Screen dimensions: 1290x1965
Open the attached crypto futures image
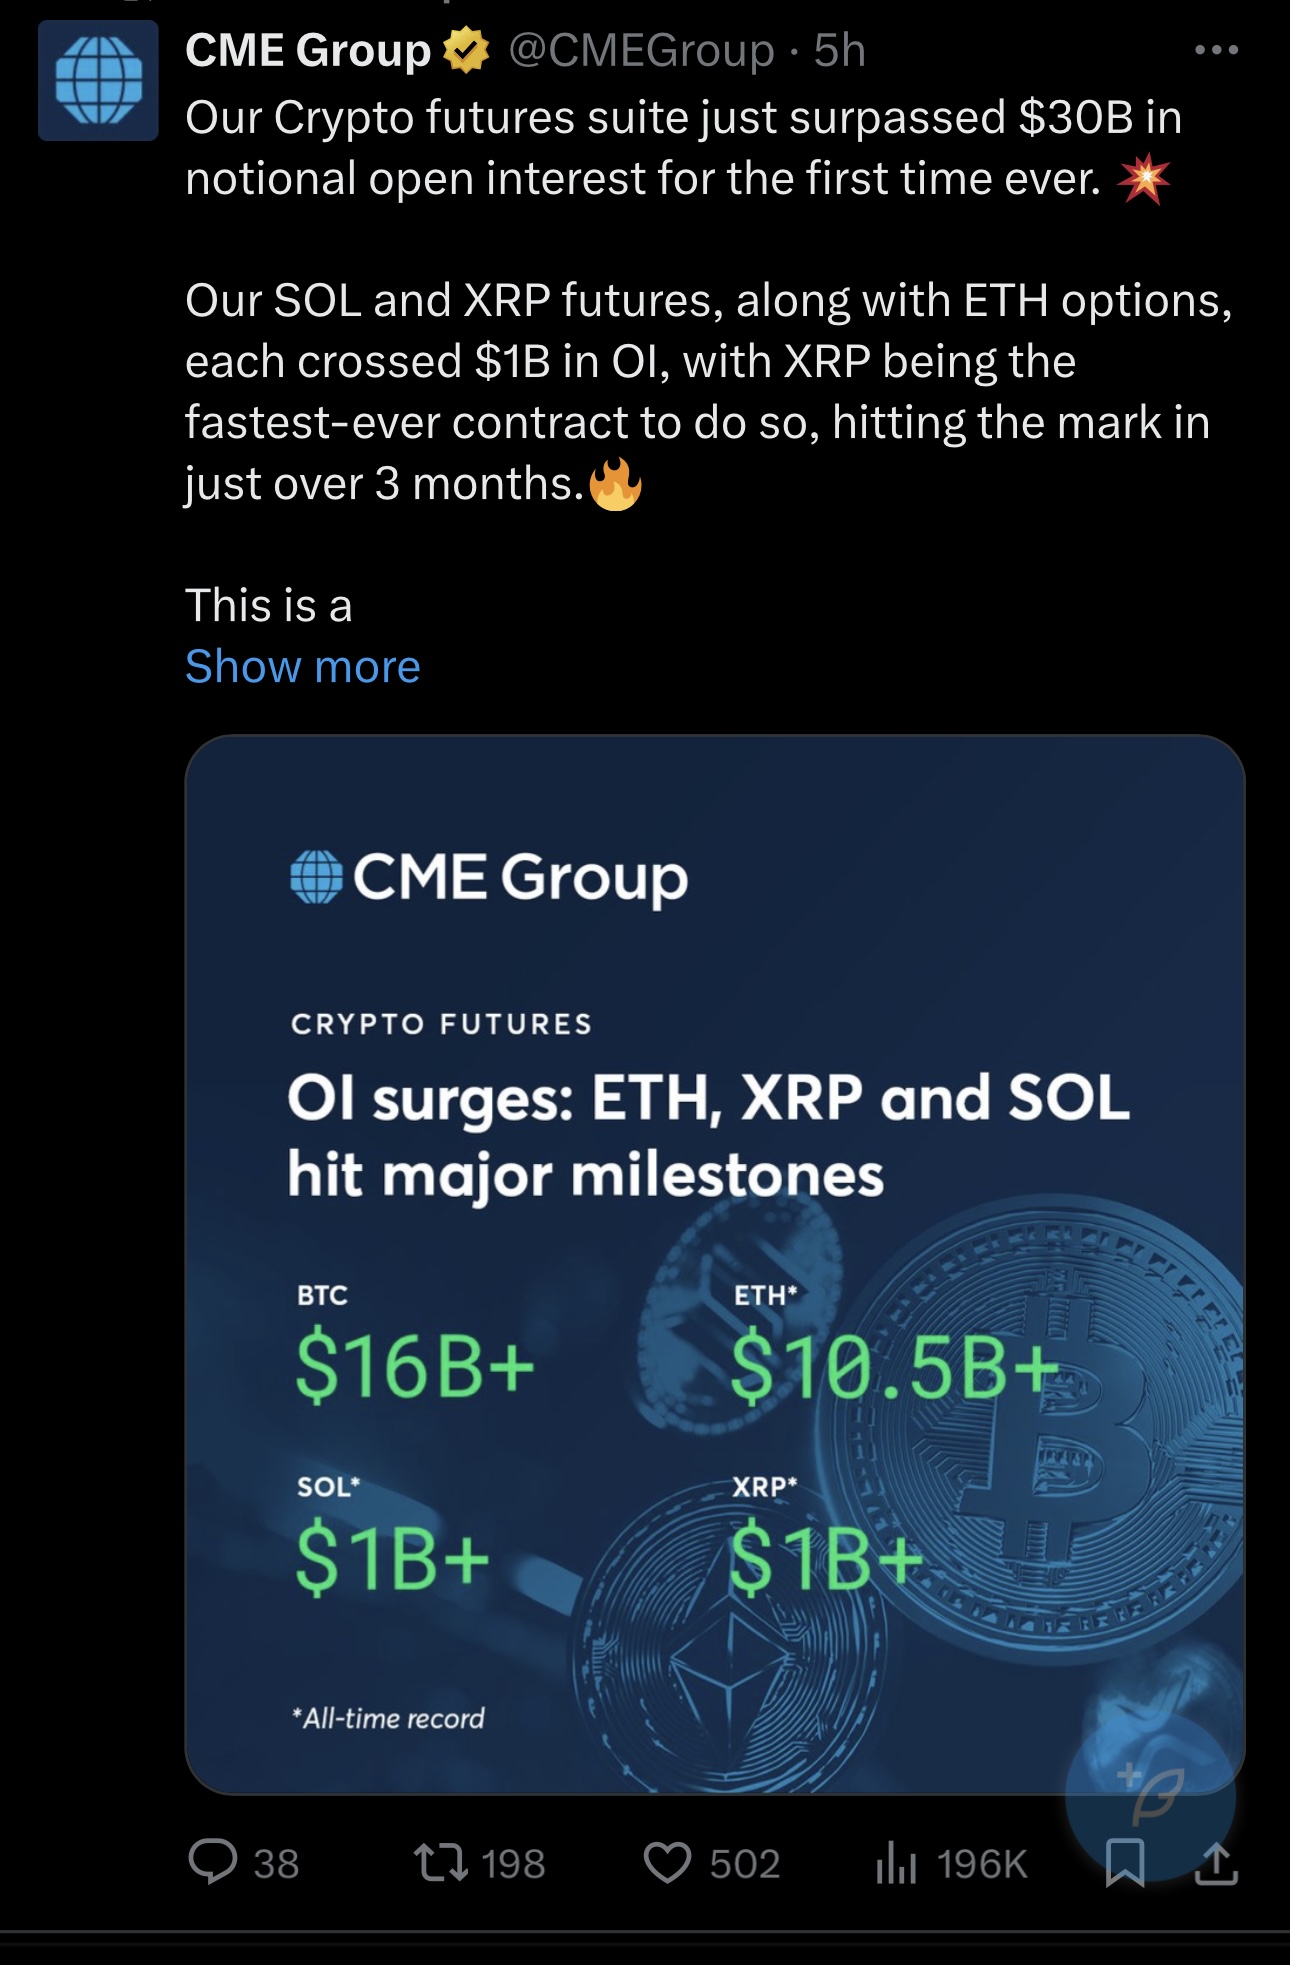coord(714,1264)
